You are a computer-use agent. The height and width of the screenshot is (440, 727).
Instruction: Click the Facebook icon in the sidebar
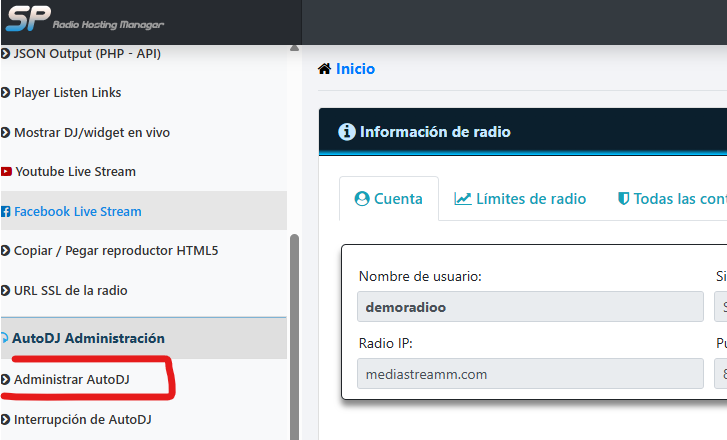tap(6, 212)
